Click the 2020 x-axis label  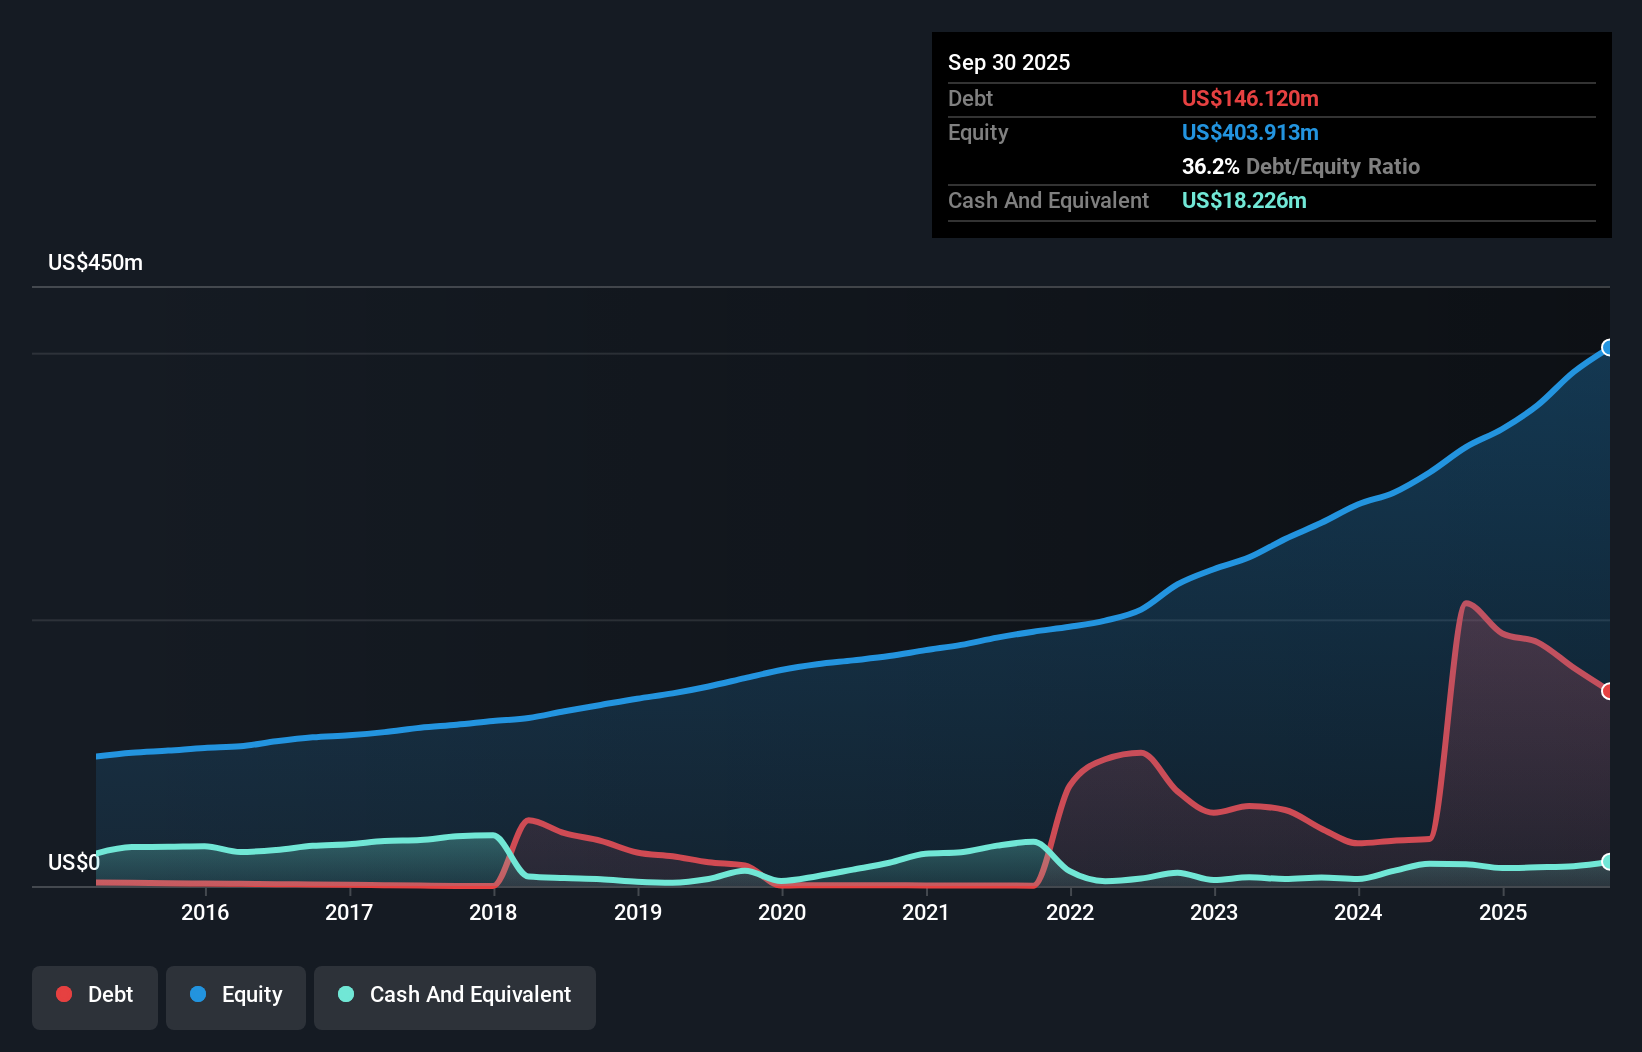point(782,912)
